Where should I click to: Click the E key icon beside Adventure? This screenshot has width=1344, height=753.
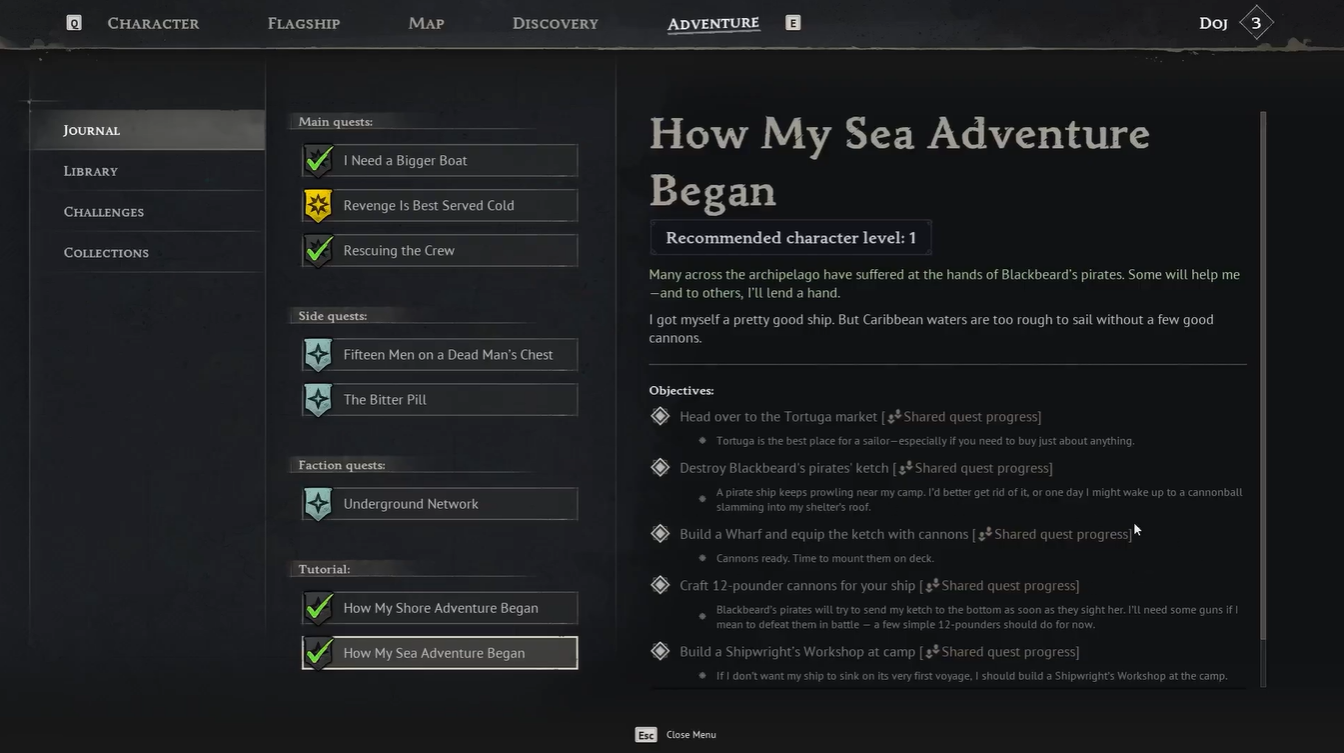tap(793, 23)
